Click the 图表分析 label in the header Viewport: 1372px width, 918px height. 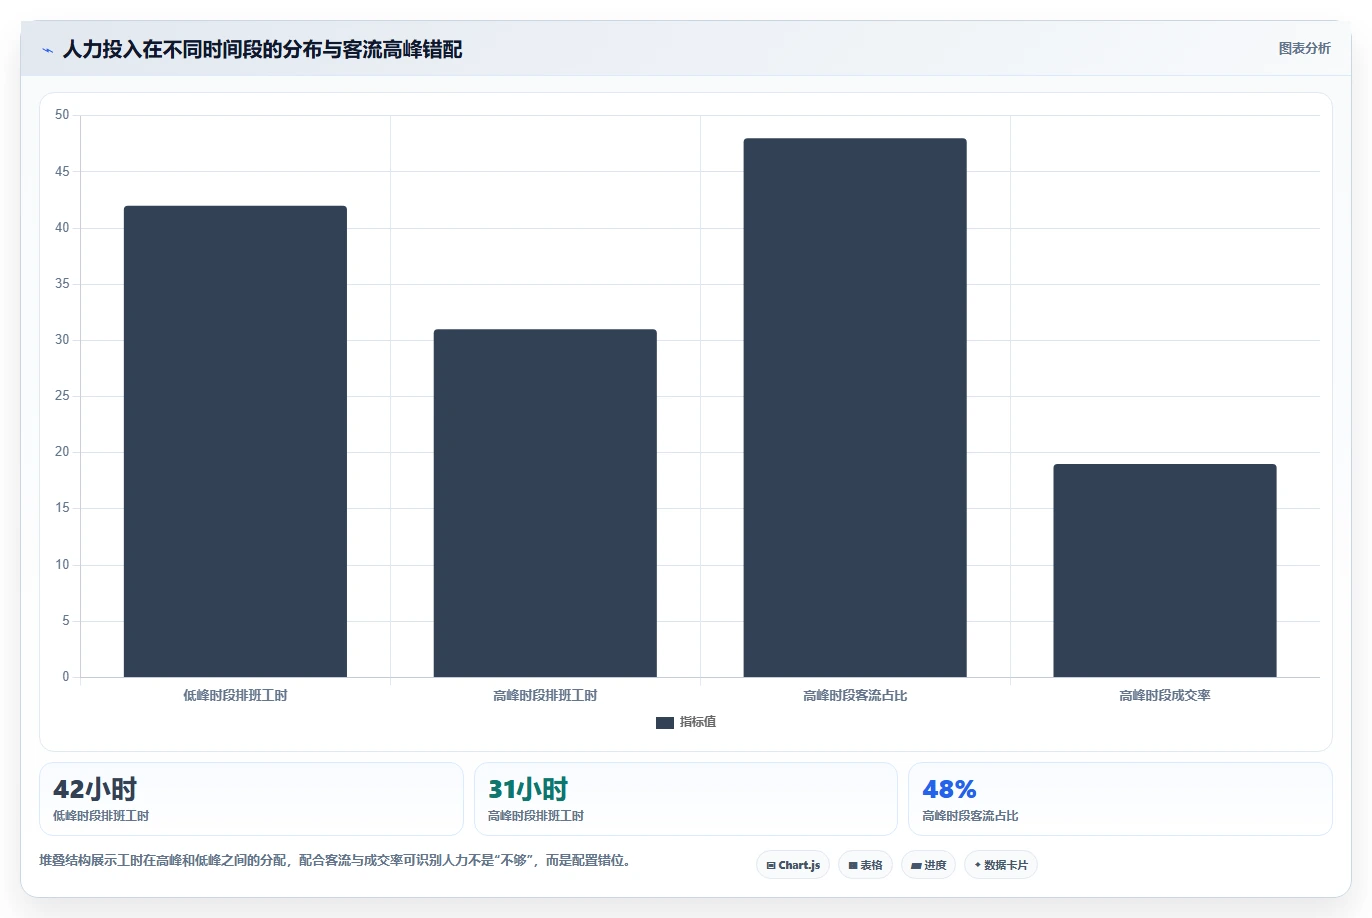[1304, 48]
